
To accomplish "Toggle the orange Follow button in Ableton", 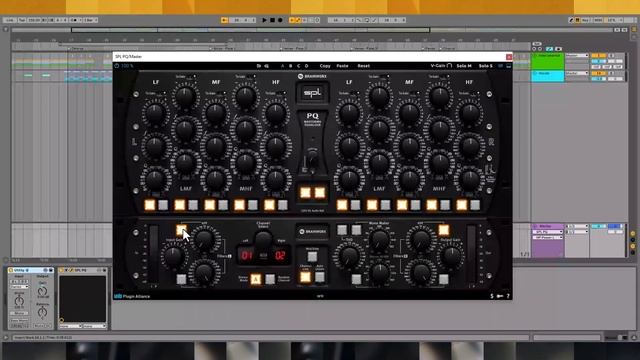I will [224, 20].
